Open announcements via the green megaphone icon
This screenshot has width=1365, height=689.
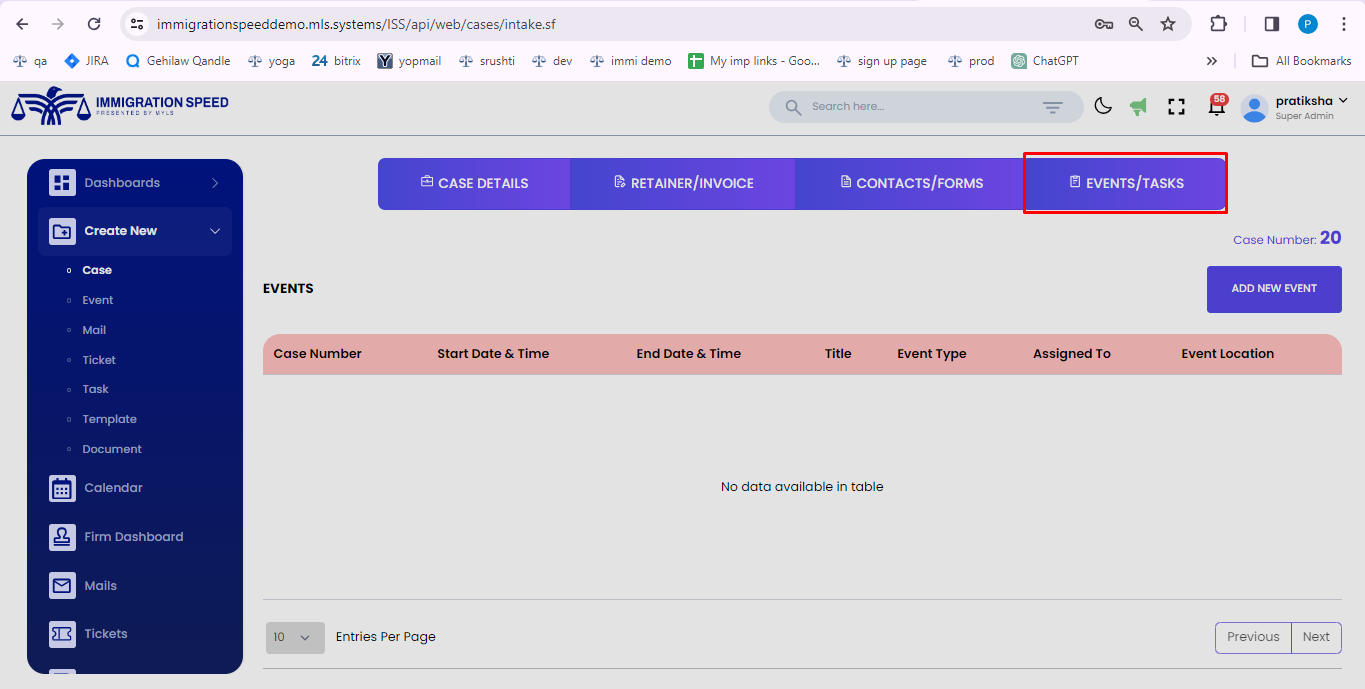pos(1139,106)
